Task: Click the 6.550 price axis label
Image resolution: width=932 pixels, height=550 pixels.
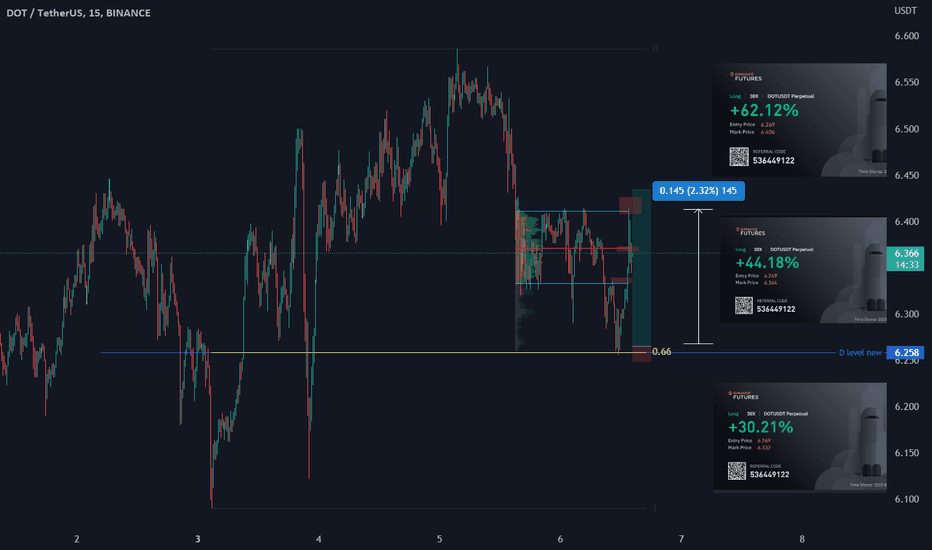Action: [x=906, y=83]
